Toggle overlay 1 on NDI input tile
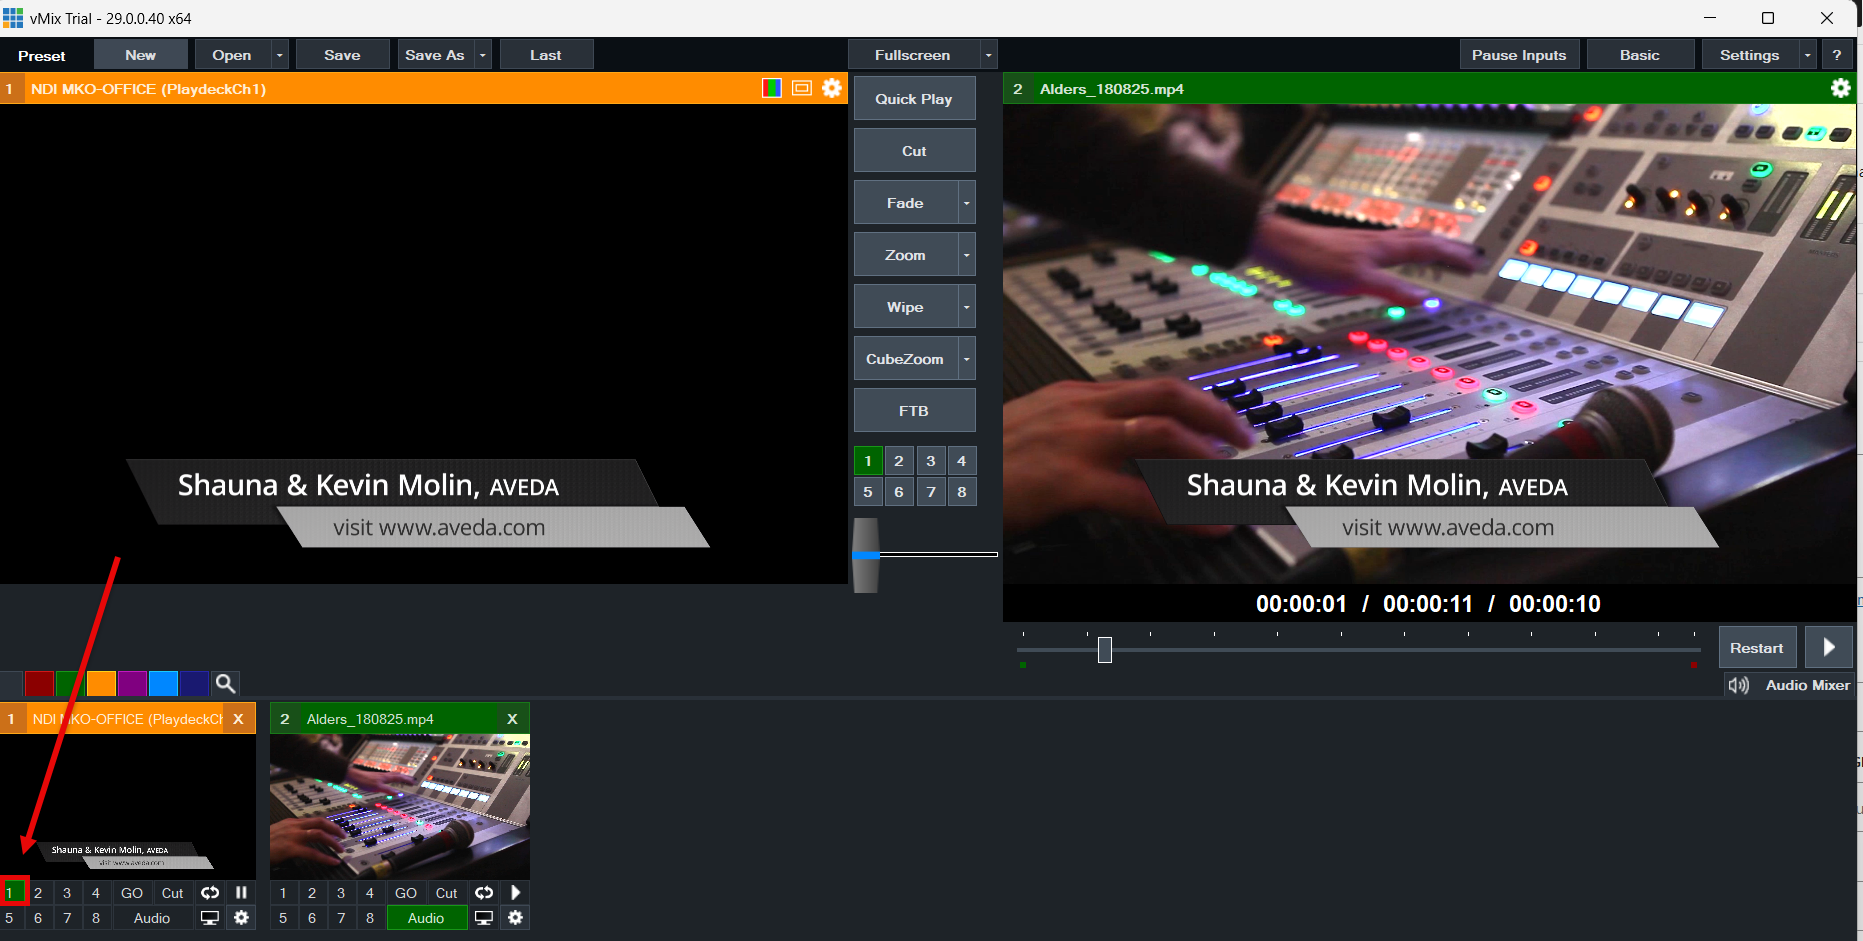Viewport: 1863px width, 941px height. coord(11,893)
